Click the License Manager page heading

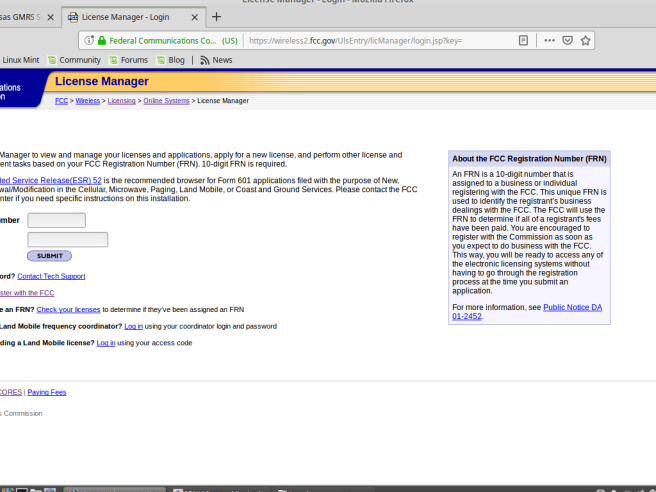click(102, 81)
